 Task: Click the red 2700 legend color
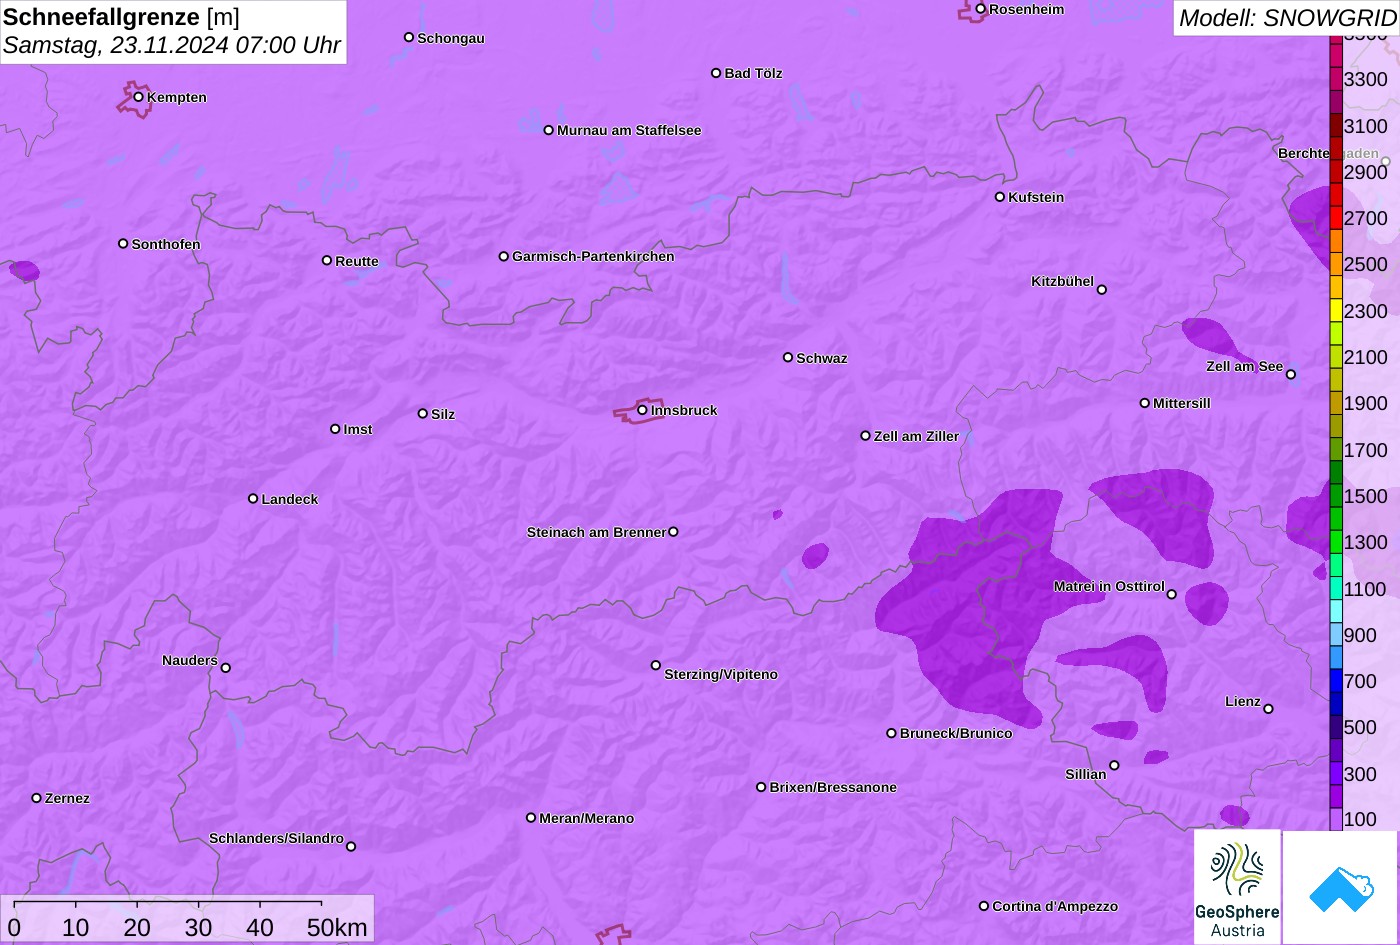coord(1336,218)
